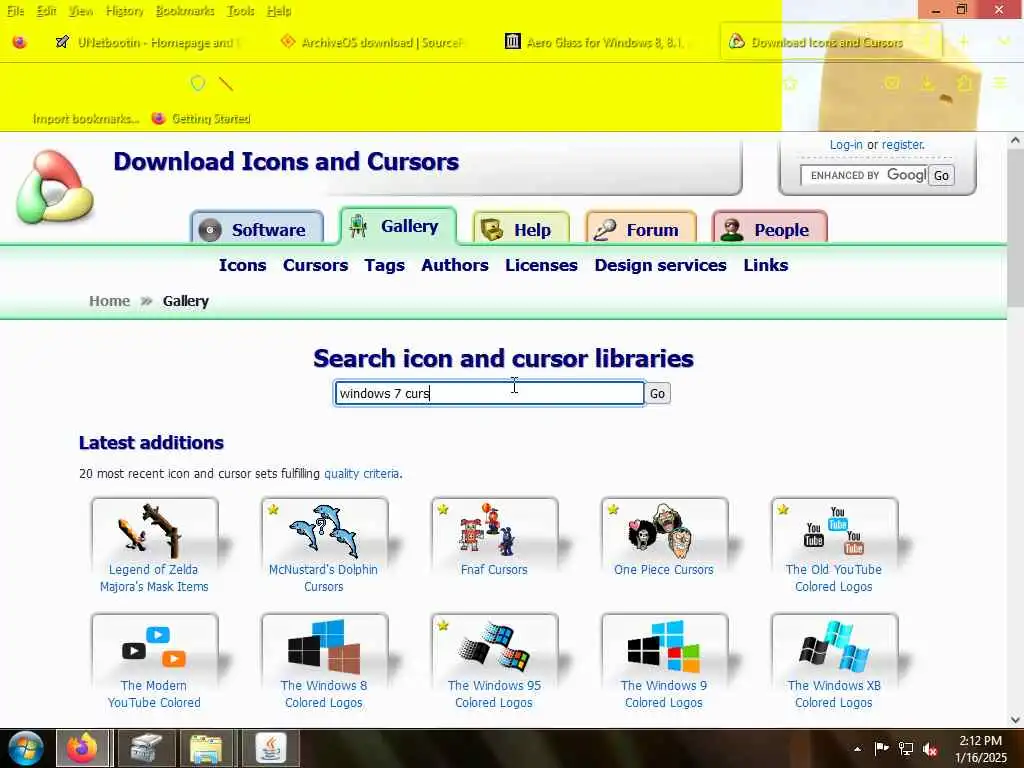
Task: Open the View menu
Action: pyautogui.click(x=80, y=11)
